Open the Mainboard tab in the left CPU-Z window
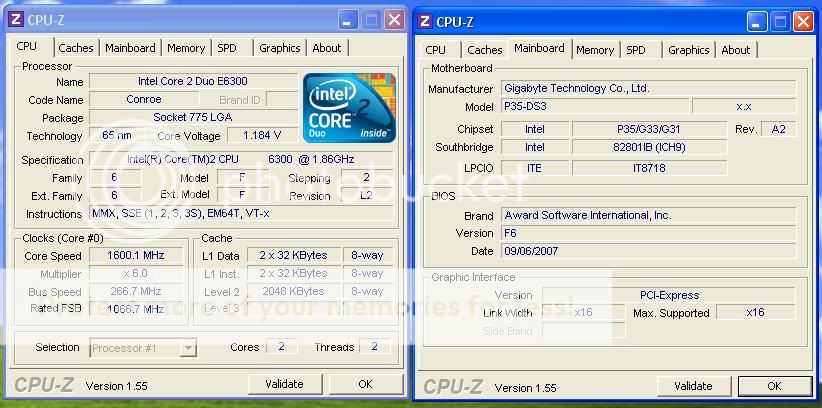This screenshot has width=822, height=408. click(130, 48)
